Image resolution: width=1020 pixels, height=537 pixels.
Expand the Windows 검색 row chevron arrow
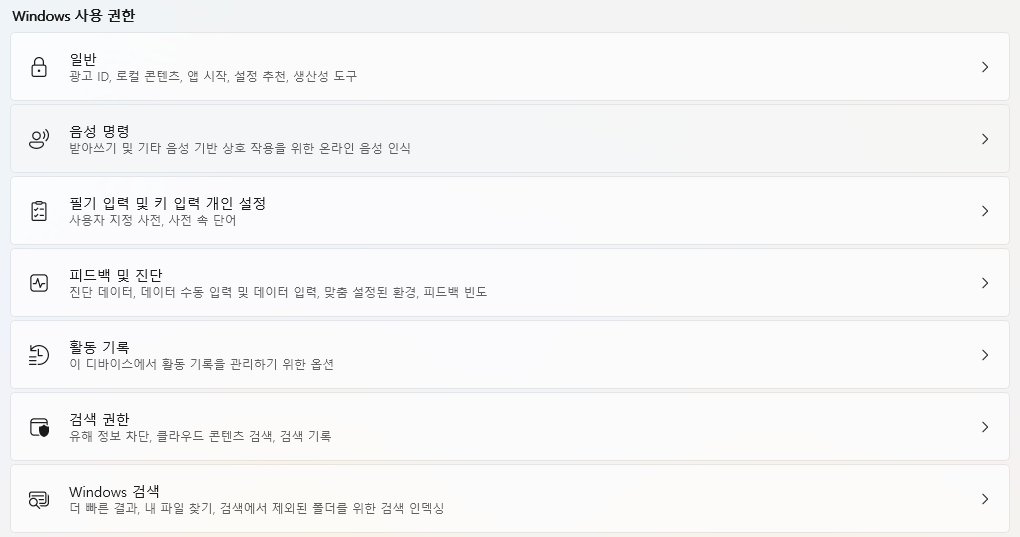point(985,499)
